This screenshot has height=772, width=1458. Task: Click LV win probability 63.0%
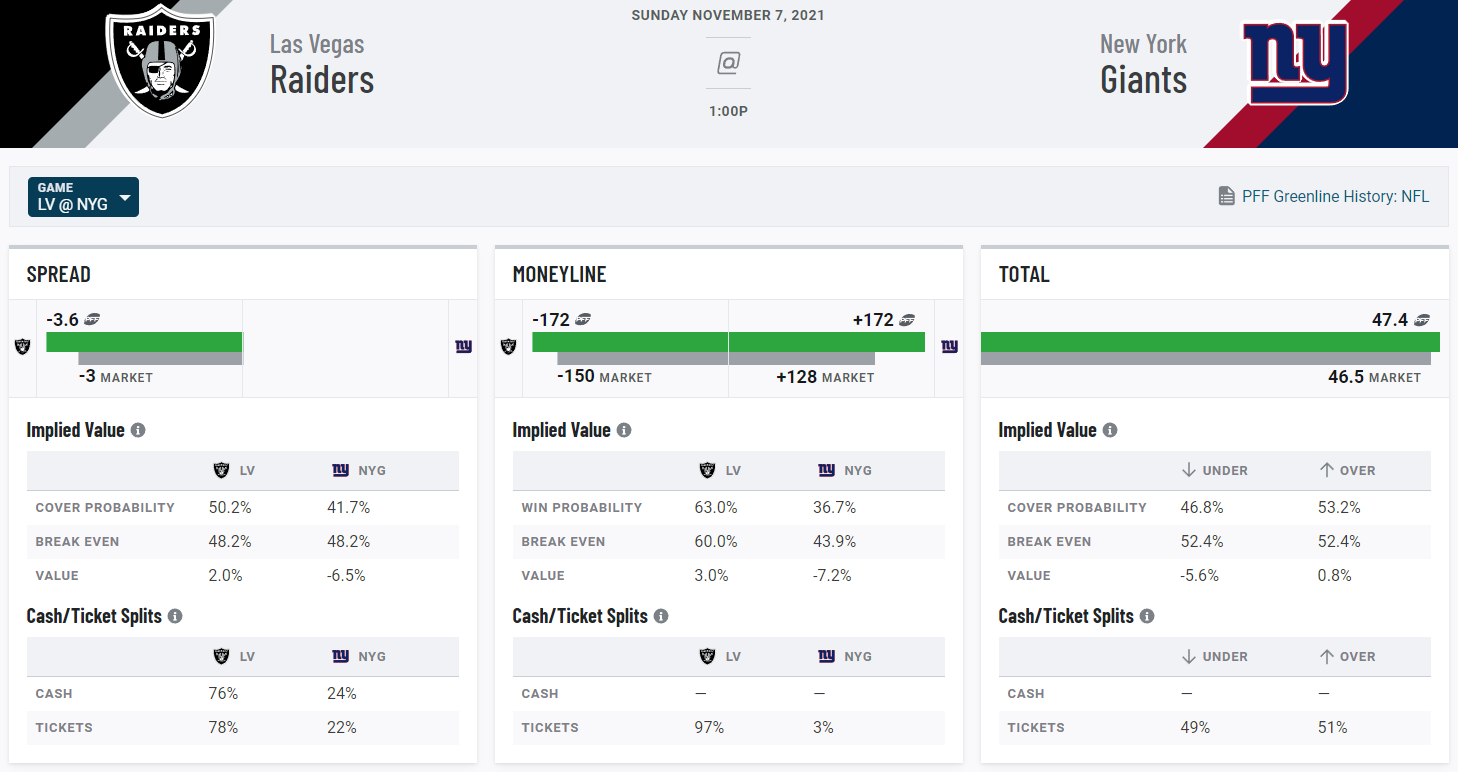[716, 507]
